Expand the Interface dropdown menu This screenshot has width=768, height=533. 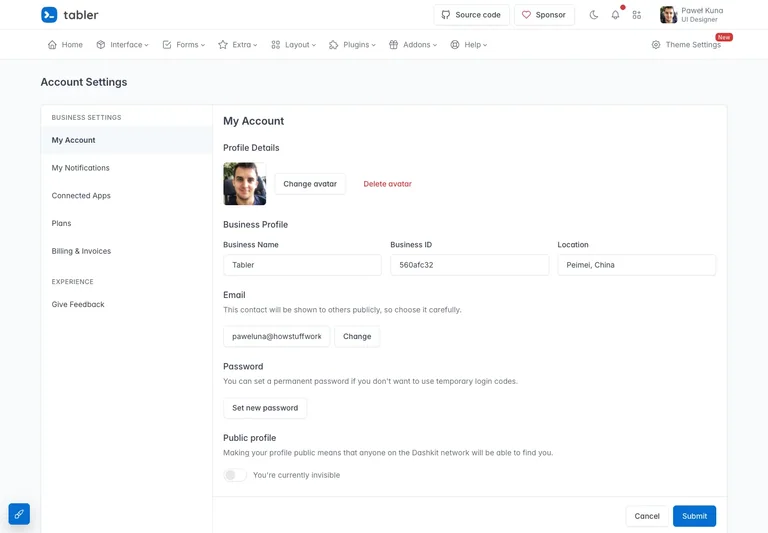pyautogui.click(x=122, y=45)
